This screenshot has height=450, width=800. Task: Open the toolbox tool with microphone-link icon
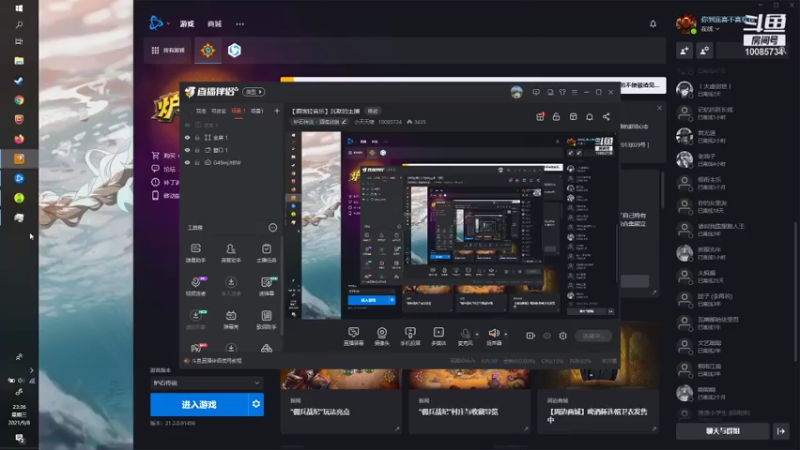tap(195, 286)
